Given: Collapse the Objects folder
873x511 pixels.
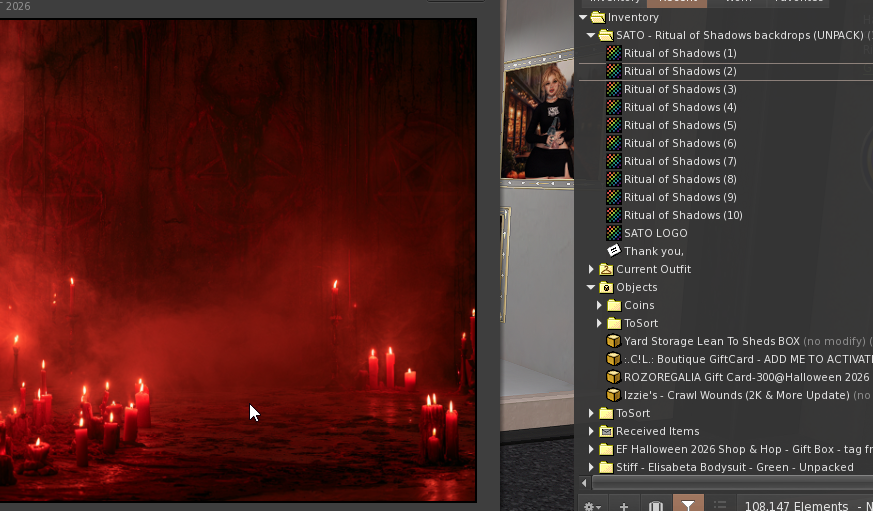Looking at the screenshot, I should point(591,287).
